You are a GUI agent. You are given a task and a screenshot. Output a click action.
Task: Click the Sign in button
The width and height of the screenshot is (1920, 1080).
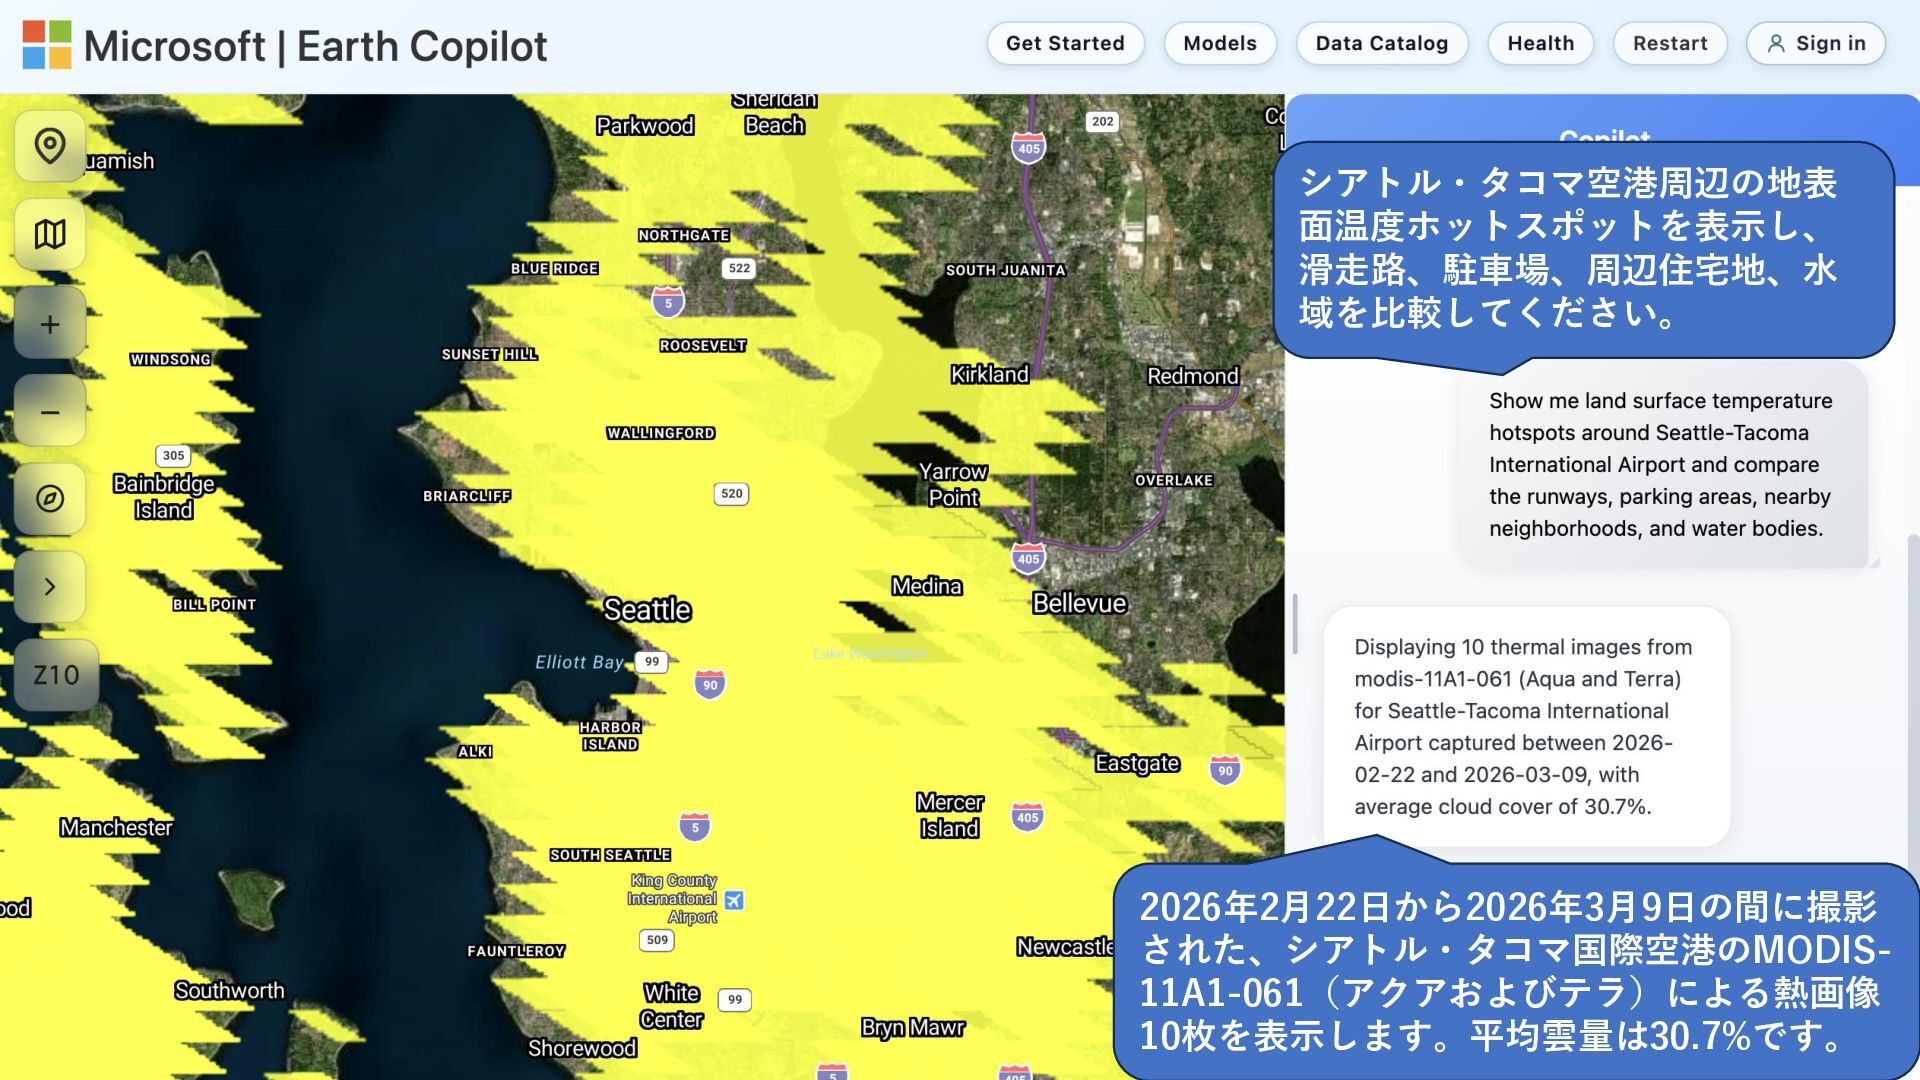click(1816, 43)
